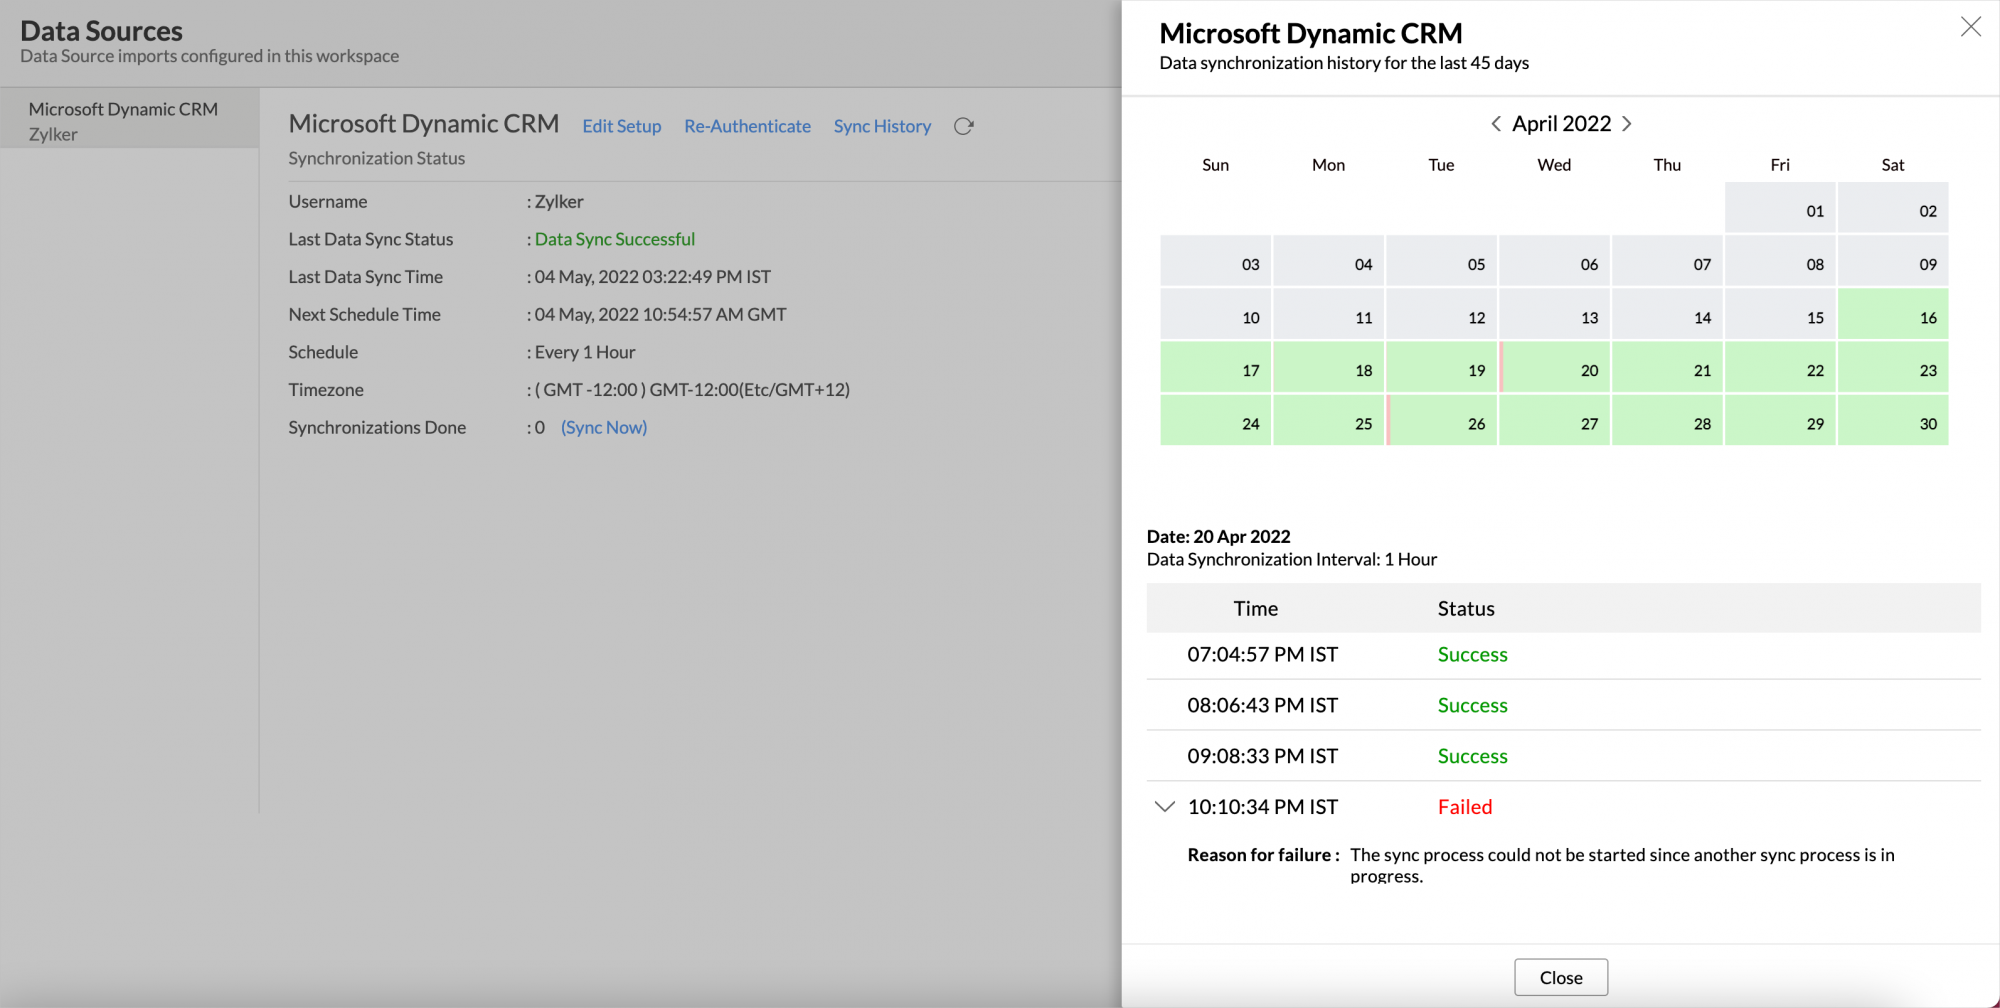
Task: Click the Status column header
Action: [1466, 608]
